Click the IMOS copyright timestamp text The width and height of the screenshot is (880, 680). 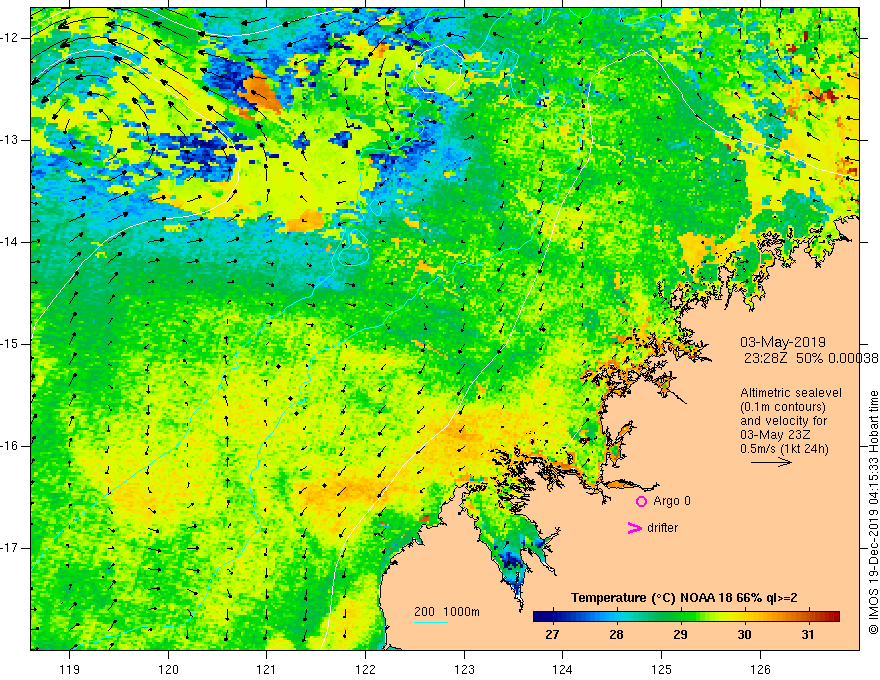pyautogui.click(x=873, y=513)
